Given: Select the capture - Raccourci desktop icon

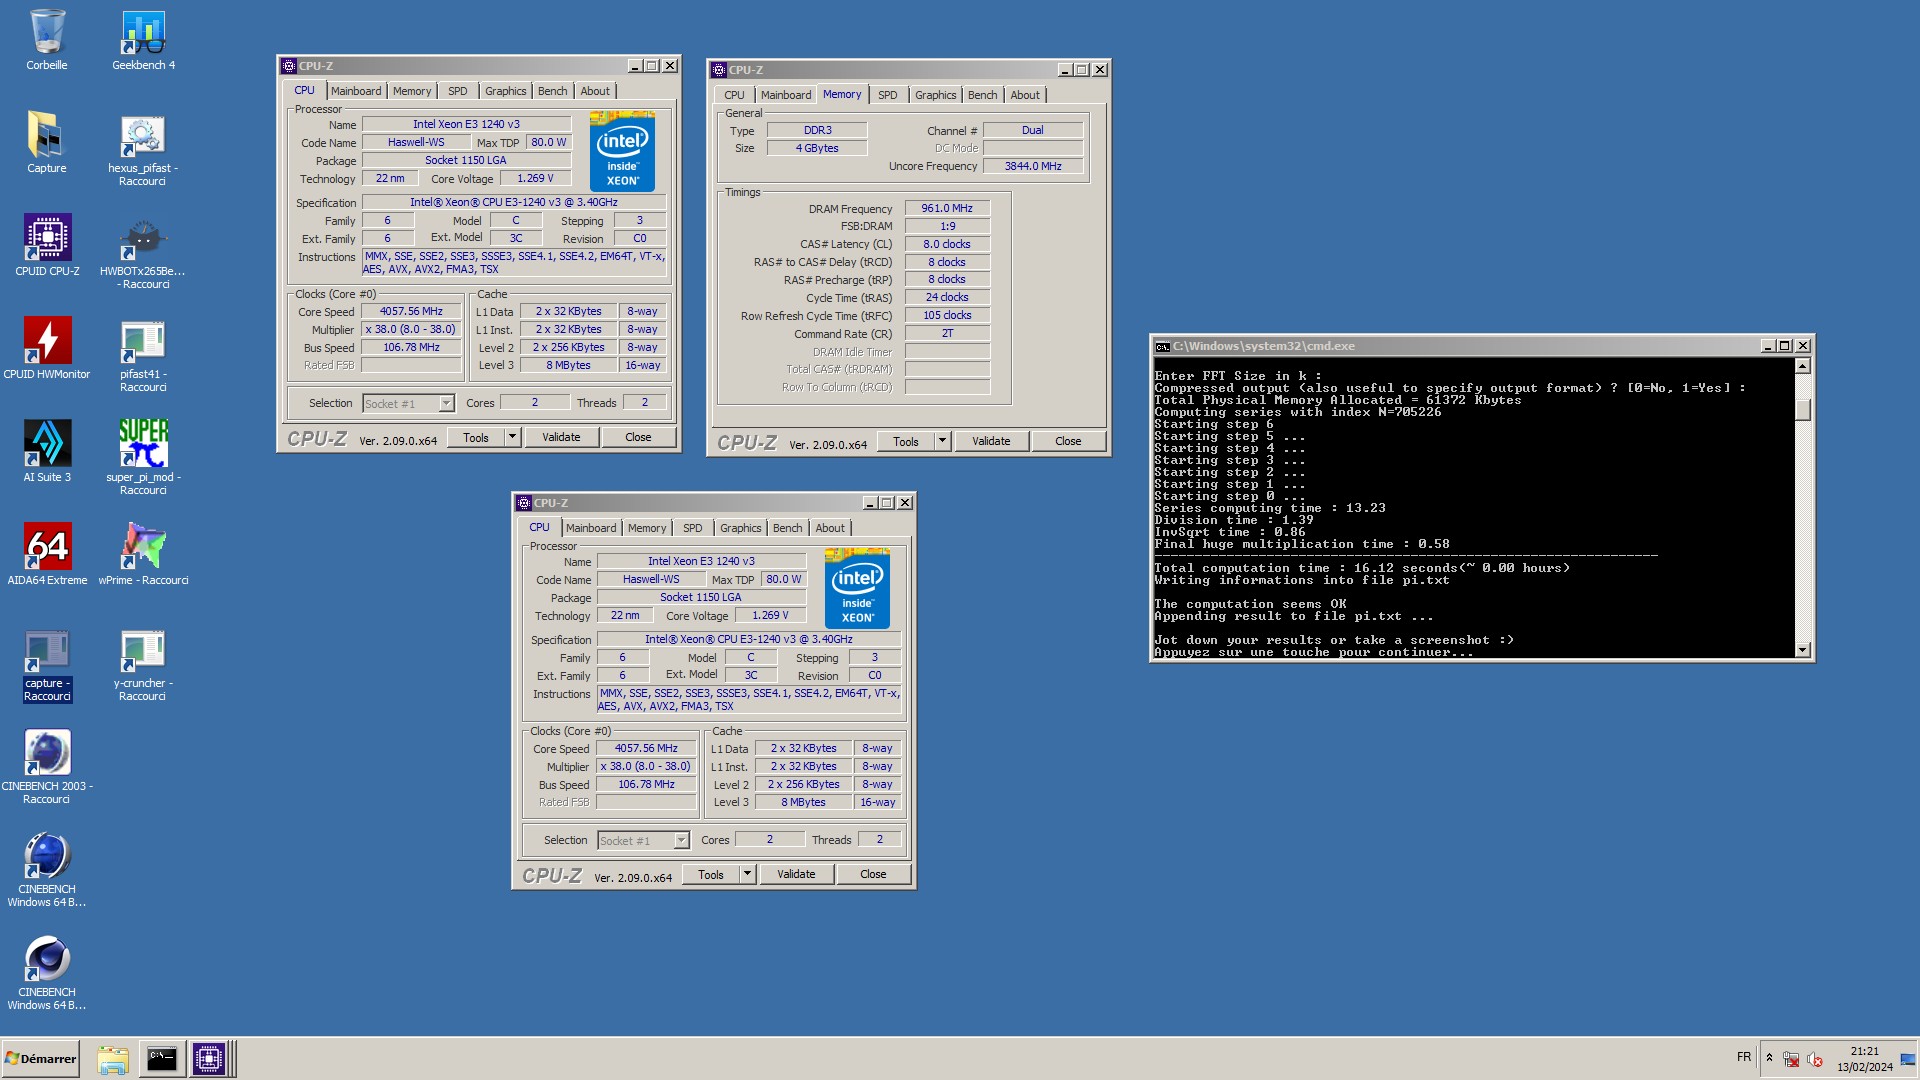Looking at the screenshot, I should click(x=47, y=666).
